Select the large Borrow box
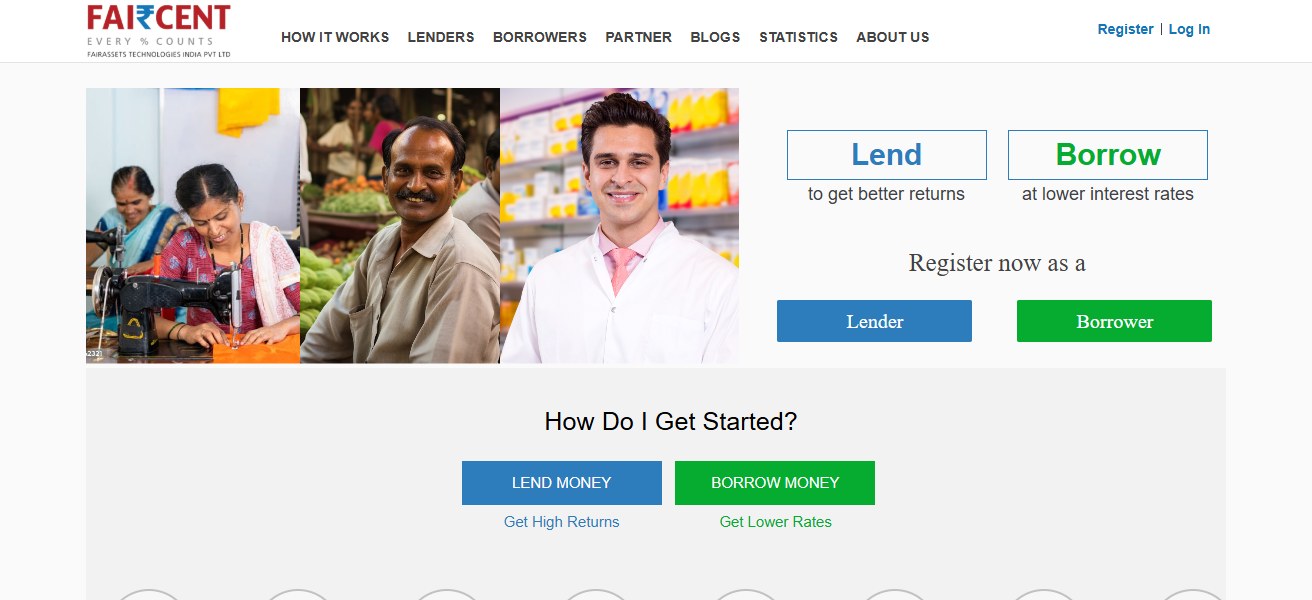 (x=1108, y=155)
